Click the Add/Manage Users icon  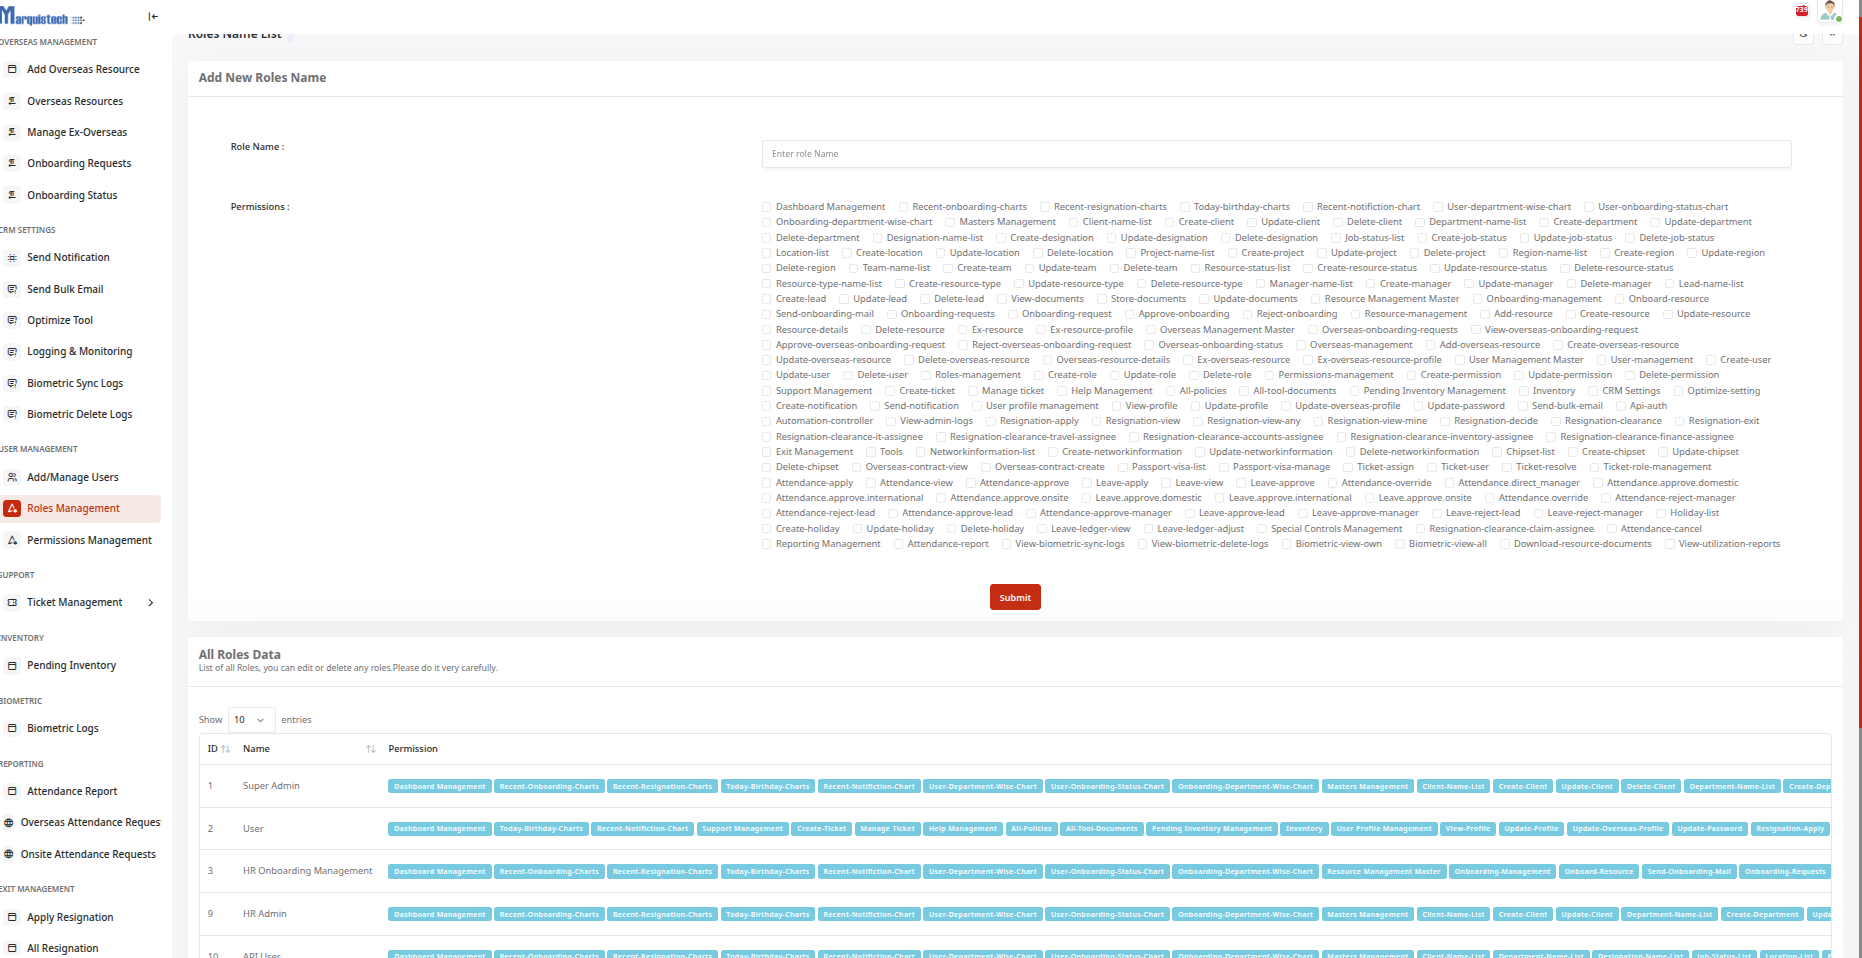tap(12, 478)
